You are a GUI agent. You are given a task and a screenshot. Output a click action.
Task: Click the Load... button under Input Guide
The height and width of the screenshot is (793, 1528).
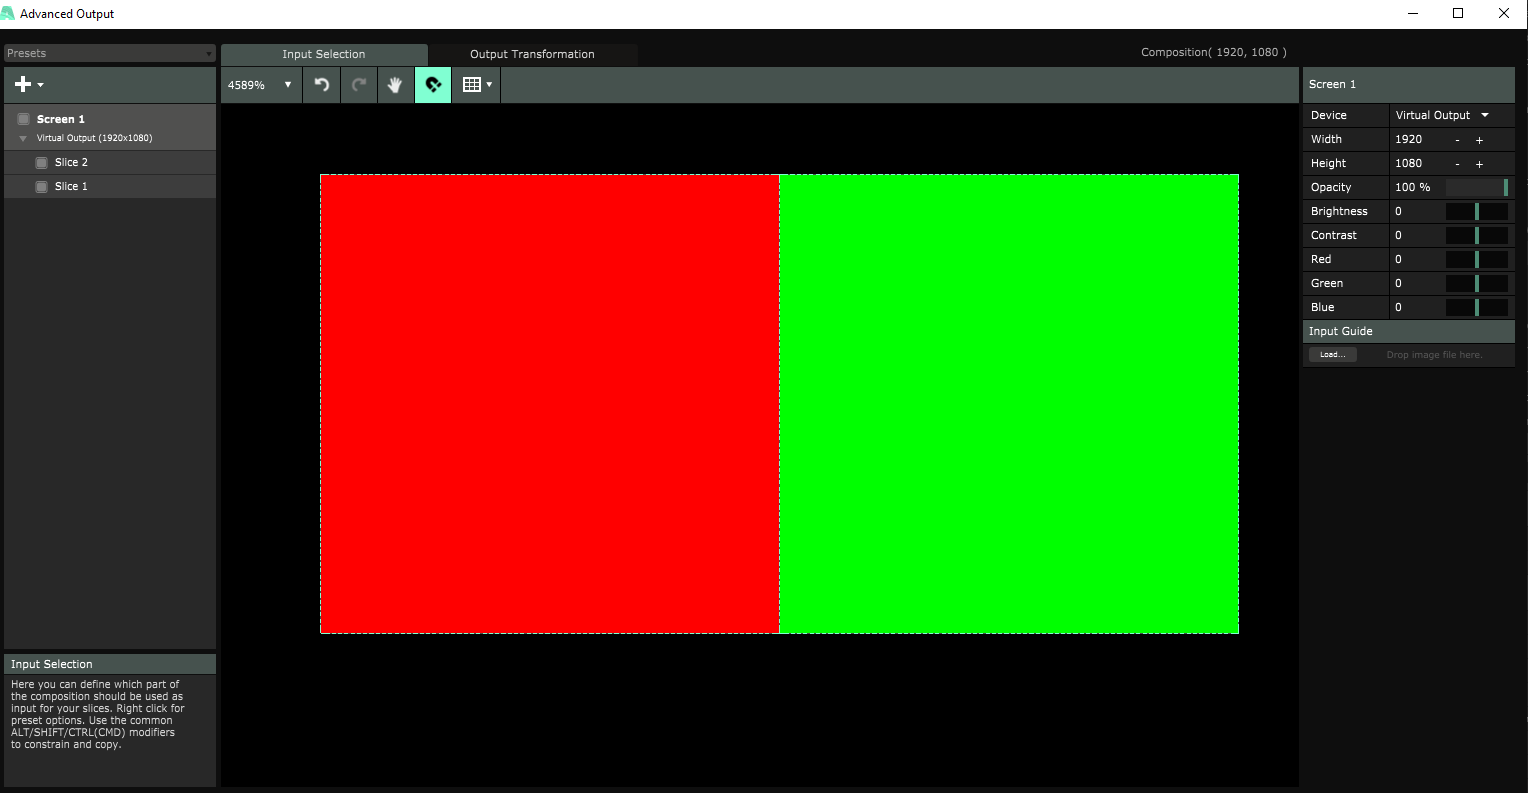[1332, 355]
